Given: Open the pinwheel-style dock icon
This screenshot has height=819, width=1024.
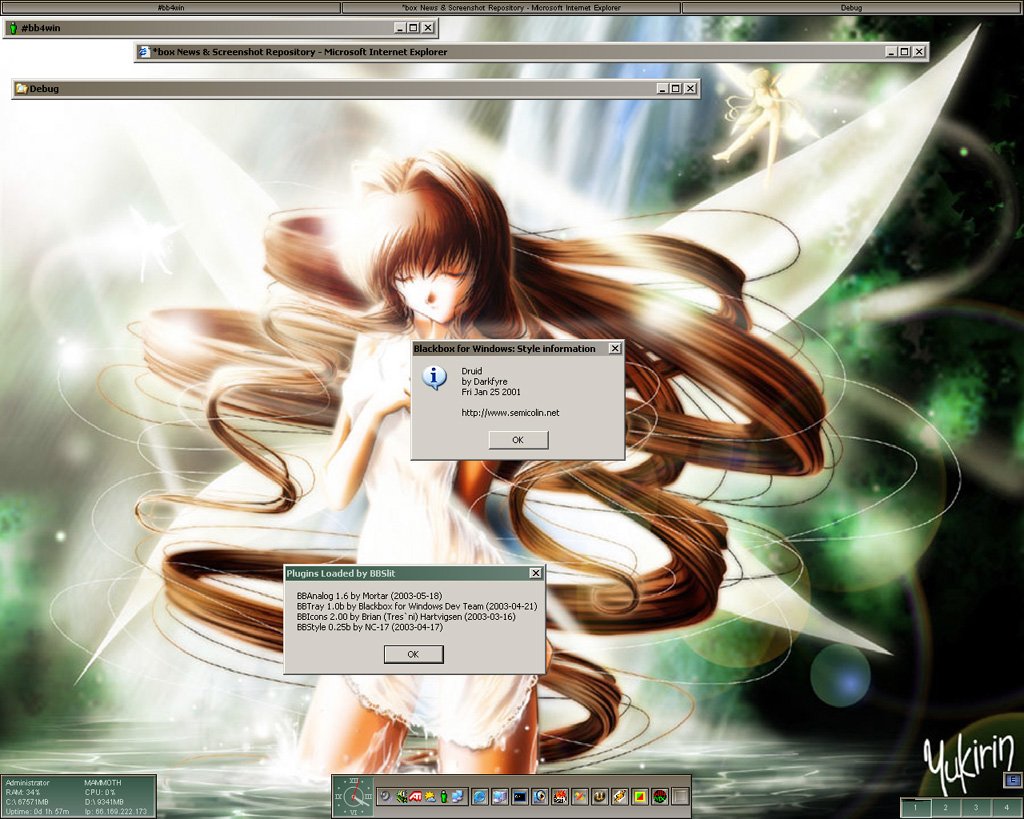Looking at the screenshot, I should coord(580,796).
